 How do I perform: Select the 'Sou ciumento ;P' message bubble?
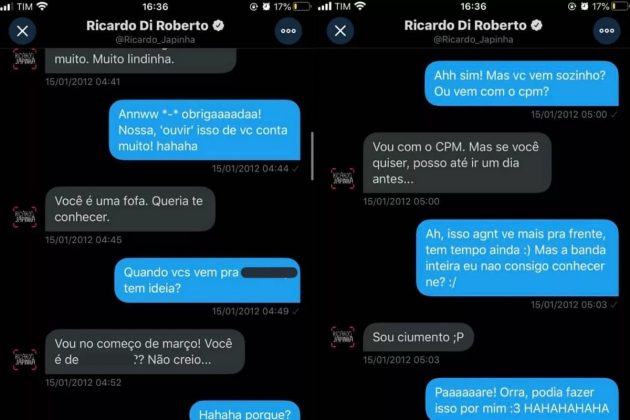click(418, 337)
